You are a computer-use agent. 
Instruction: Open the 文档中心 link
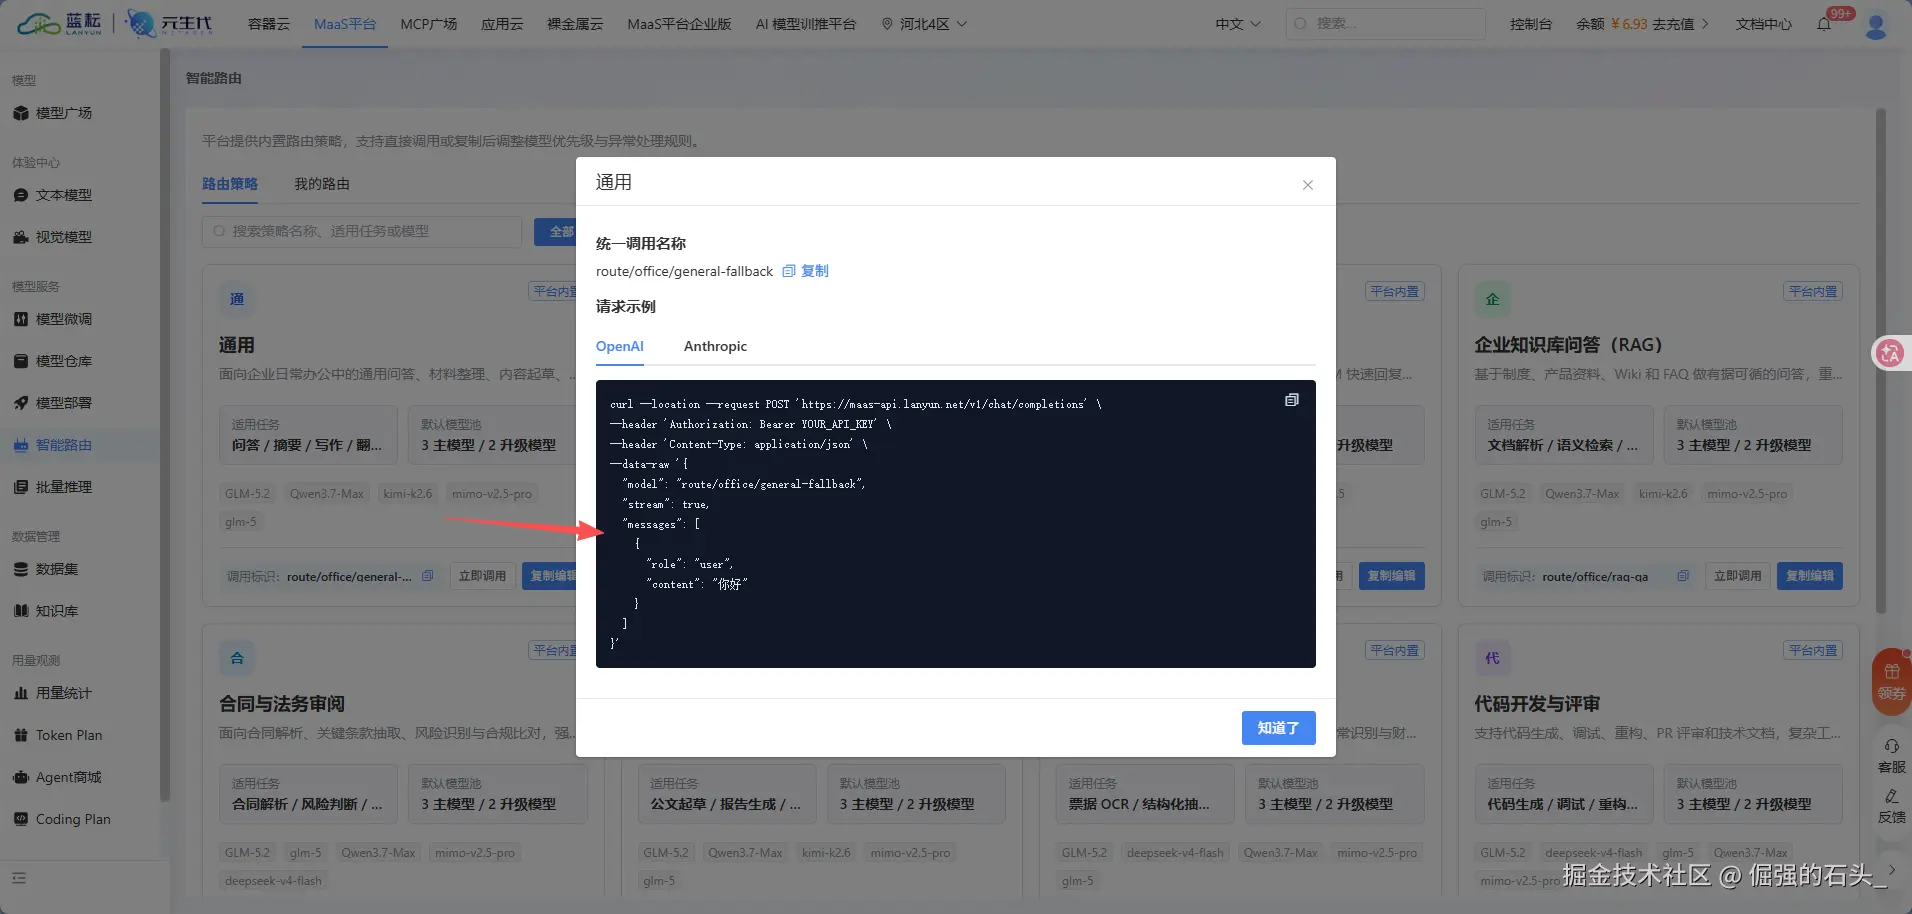[1764, 24]
